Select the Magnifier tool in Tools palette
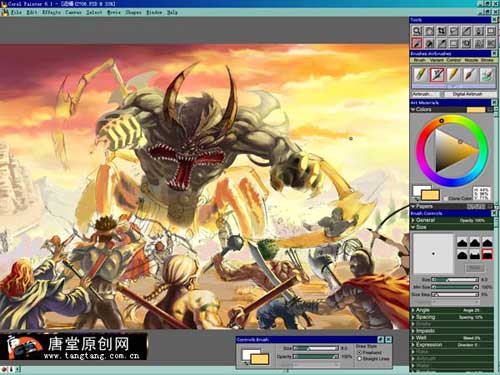 (x=417, y=31)
